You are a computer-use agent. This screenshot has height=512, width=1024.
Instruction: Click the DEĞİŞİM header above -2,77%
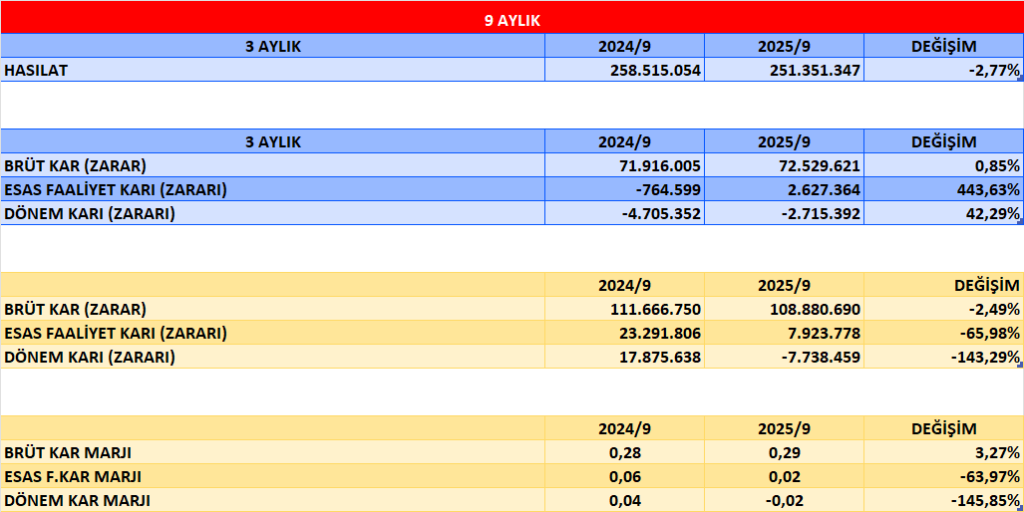coord(944,46)
